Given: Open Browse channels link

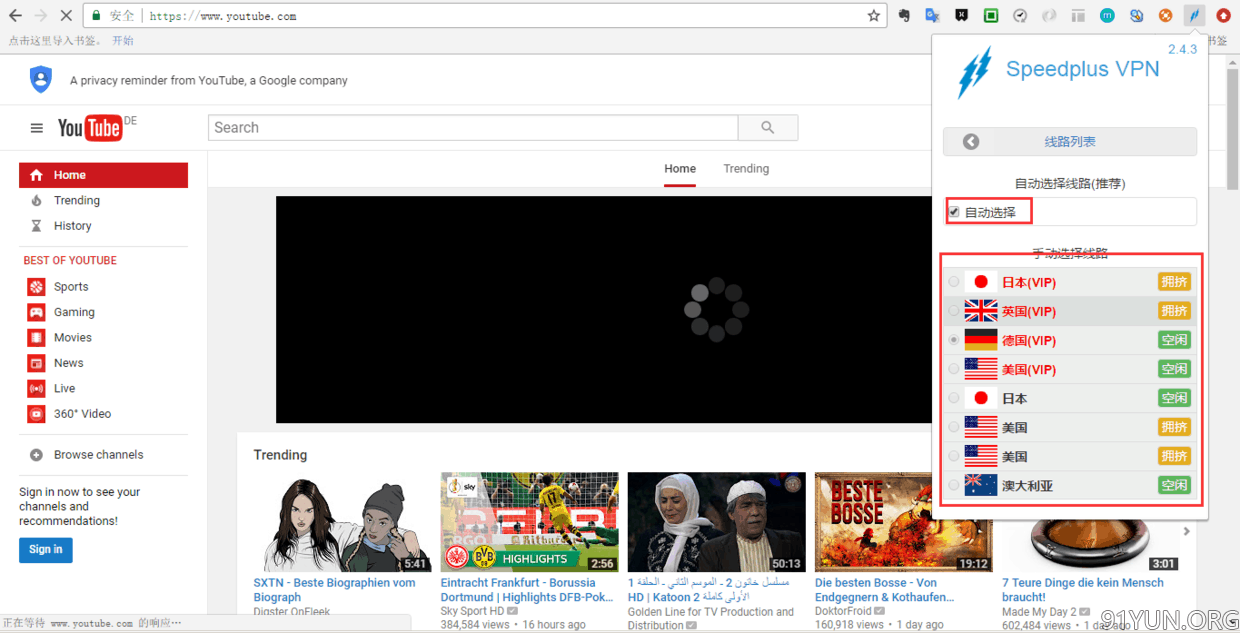Looking at the screenshot, I should pyautogui.click(x=98, y=455).
